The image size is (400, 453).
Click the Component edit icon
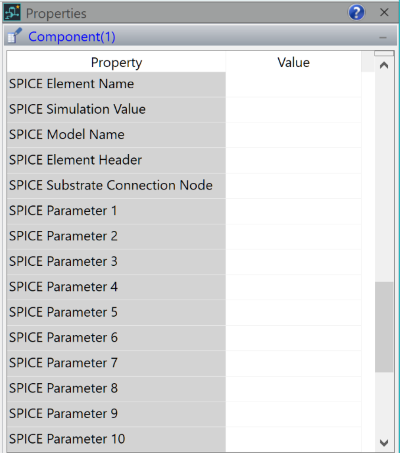[x=14, y=36]
